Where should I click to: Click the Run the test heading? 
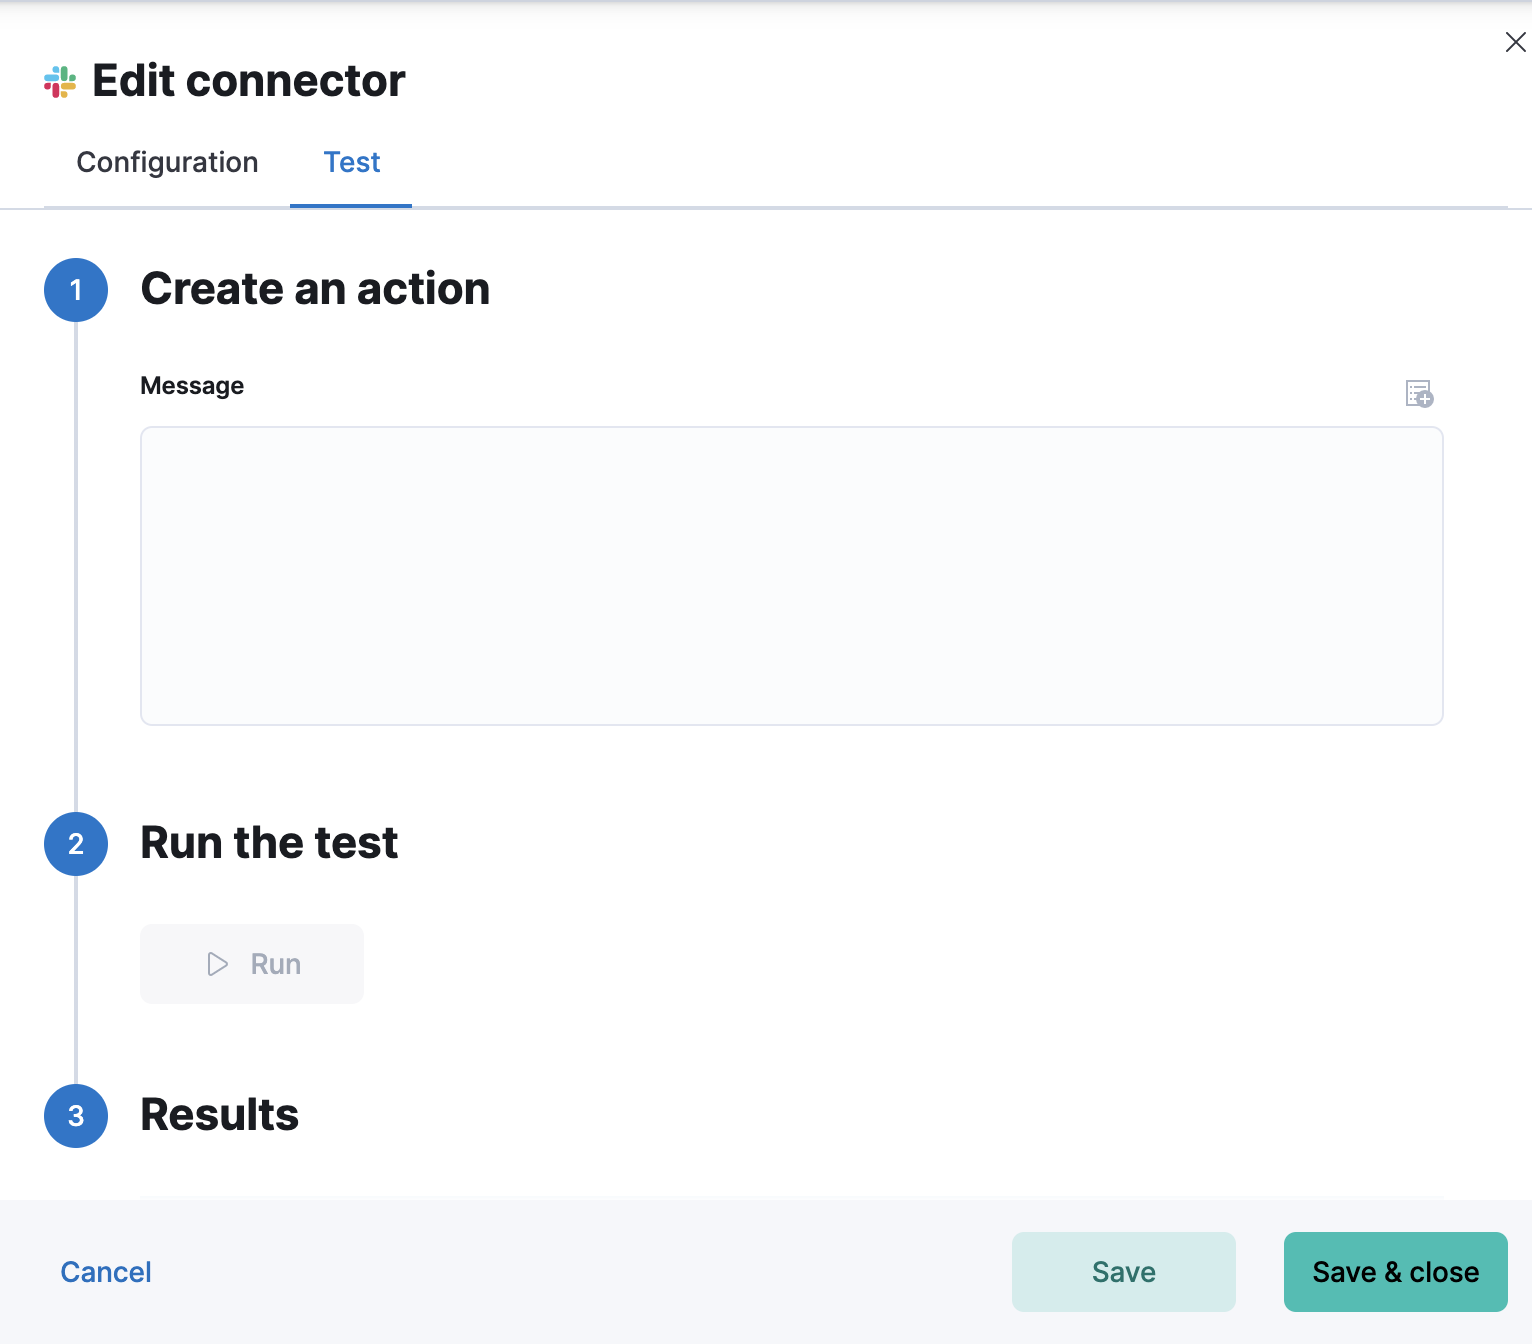[x=269, y=843]
